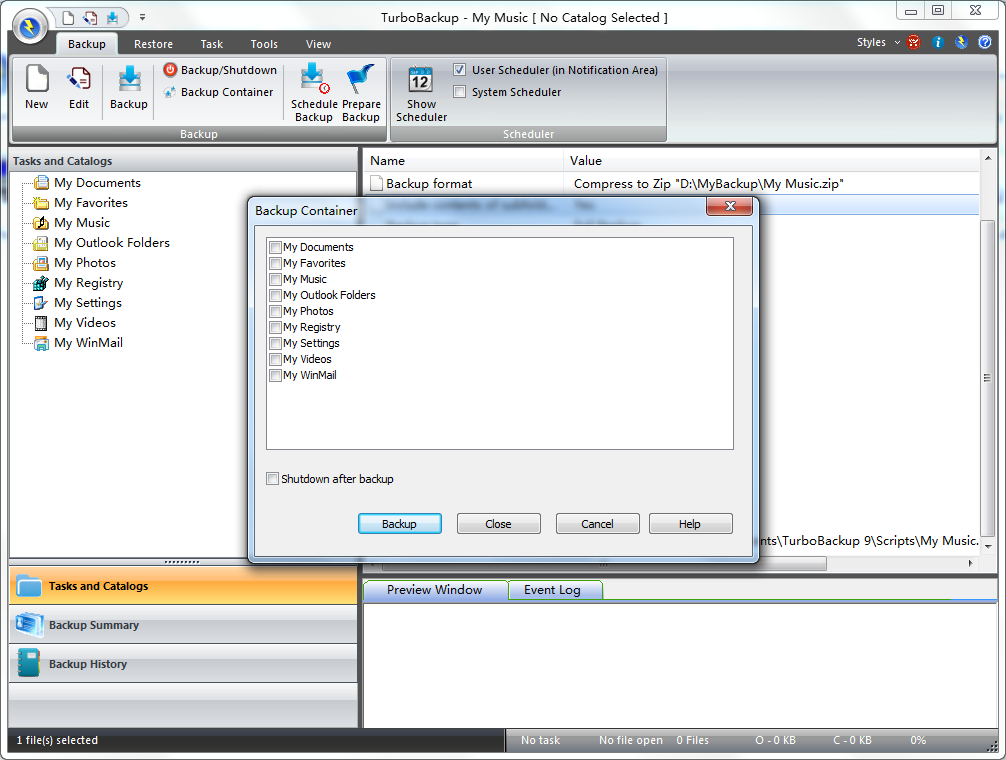Click the horizontal scrollbar right arrow
The width and height of the screenshot is (1006, 760).
pos(970,563)
